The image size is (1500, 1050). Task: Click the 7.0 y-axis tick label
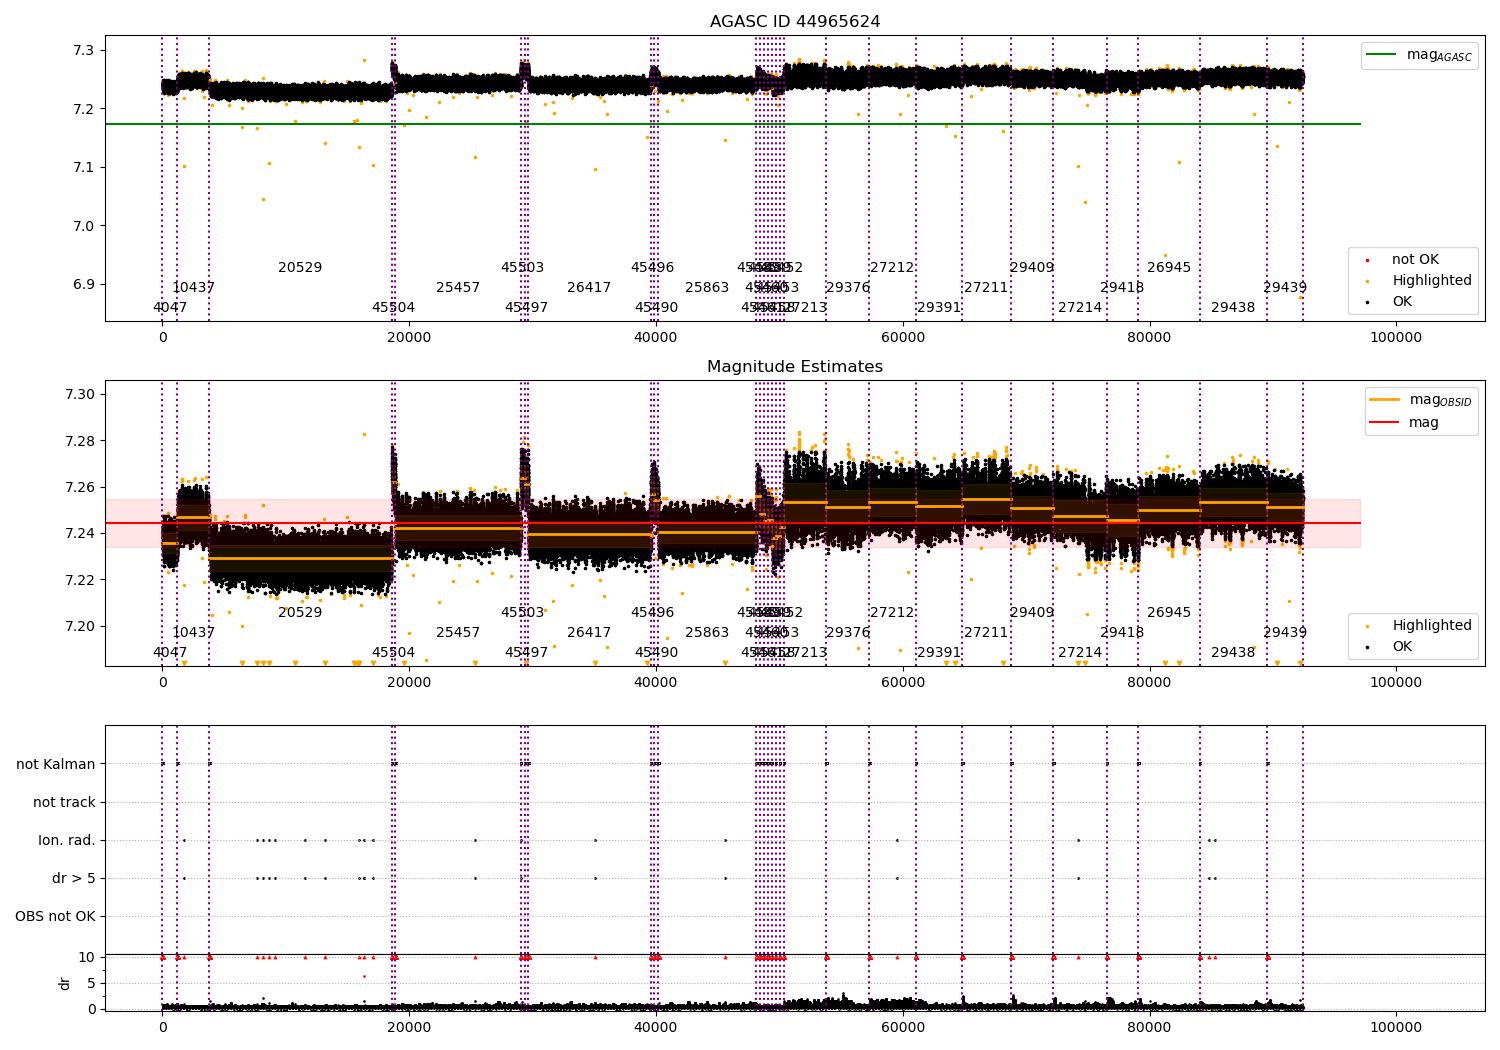point(85,226)
